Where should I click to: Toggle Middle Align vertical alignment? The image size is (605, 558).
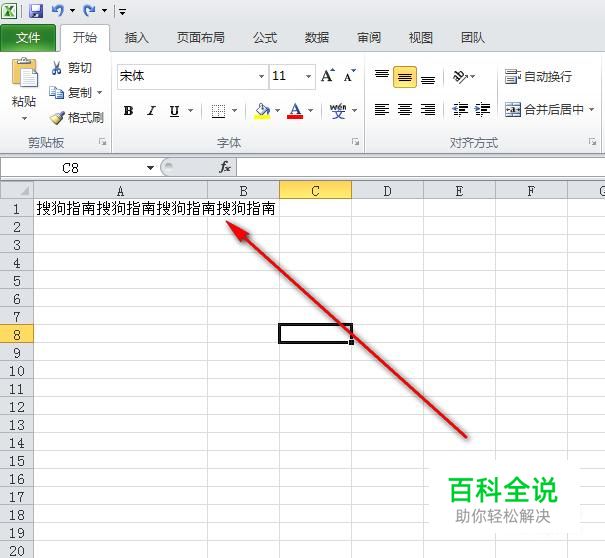[x=405, y=77]
